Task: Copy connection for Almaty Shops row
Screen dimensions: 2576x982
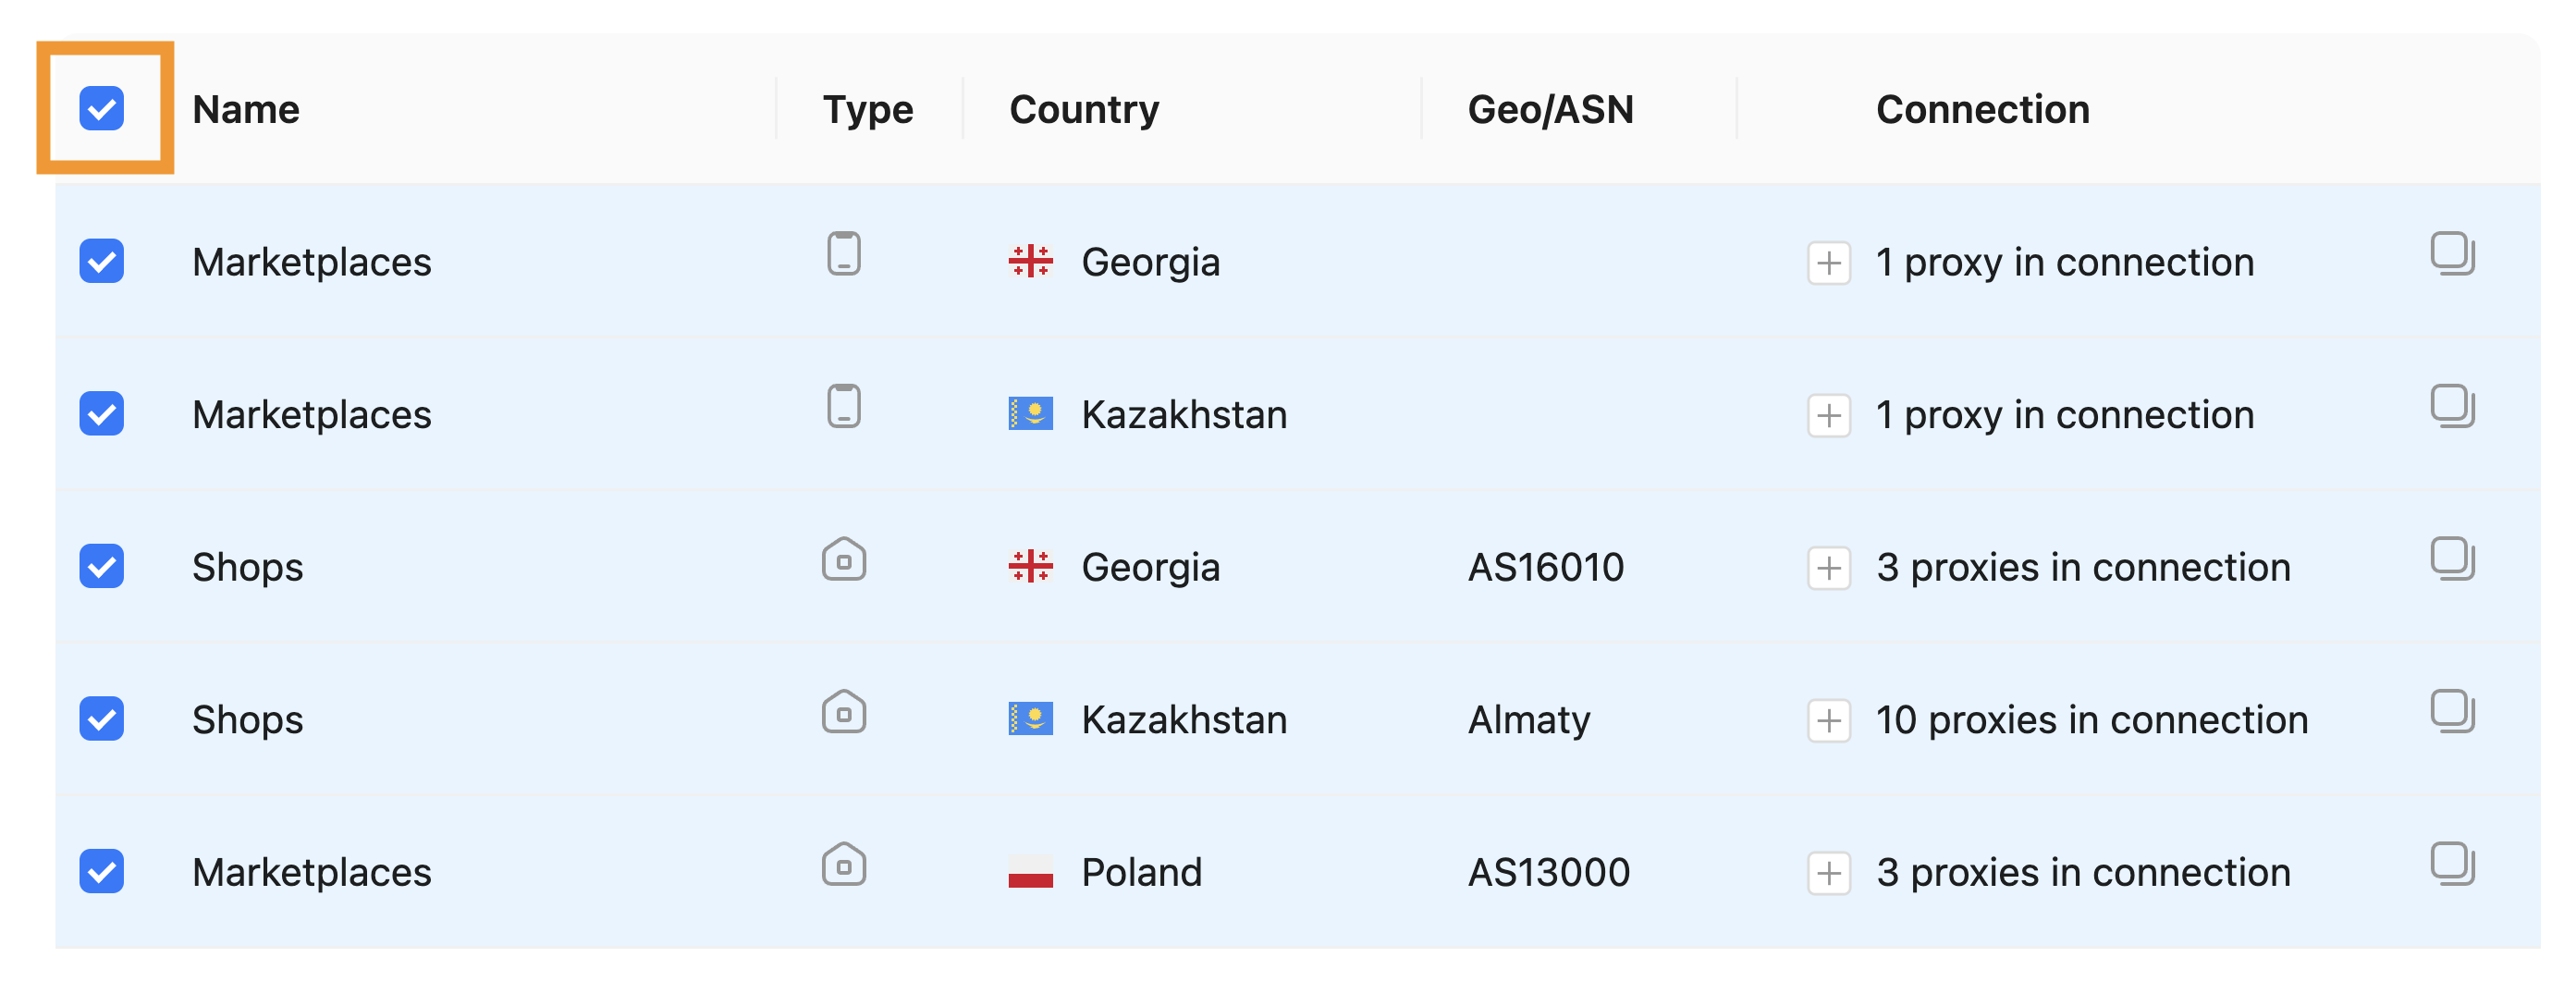Action: (2452, 712)
